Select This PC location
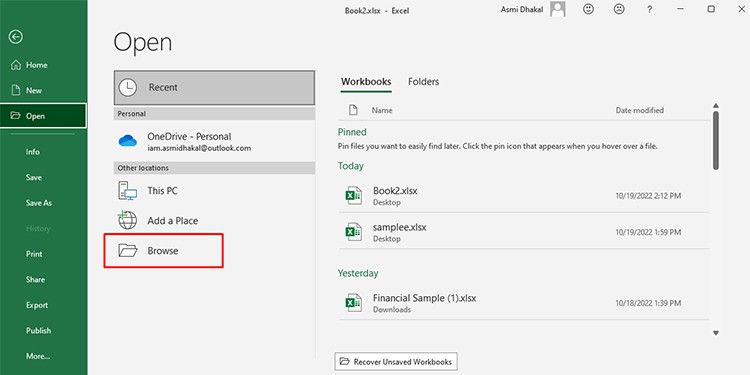This screenshot has width=750, height=375. 214,190
